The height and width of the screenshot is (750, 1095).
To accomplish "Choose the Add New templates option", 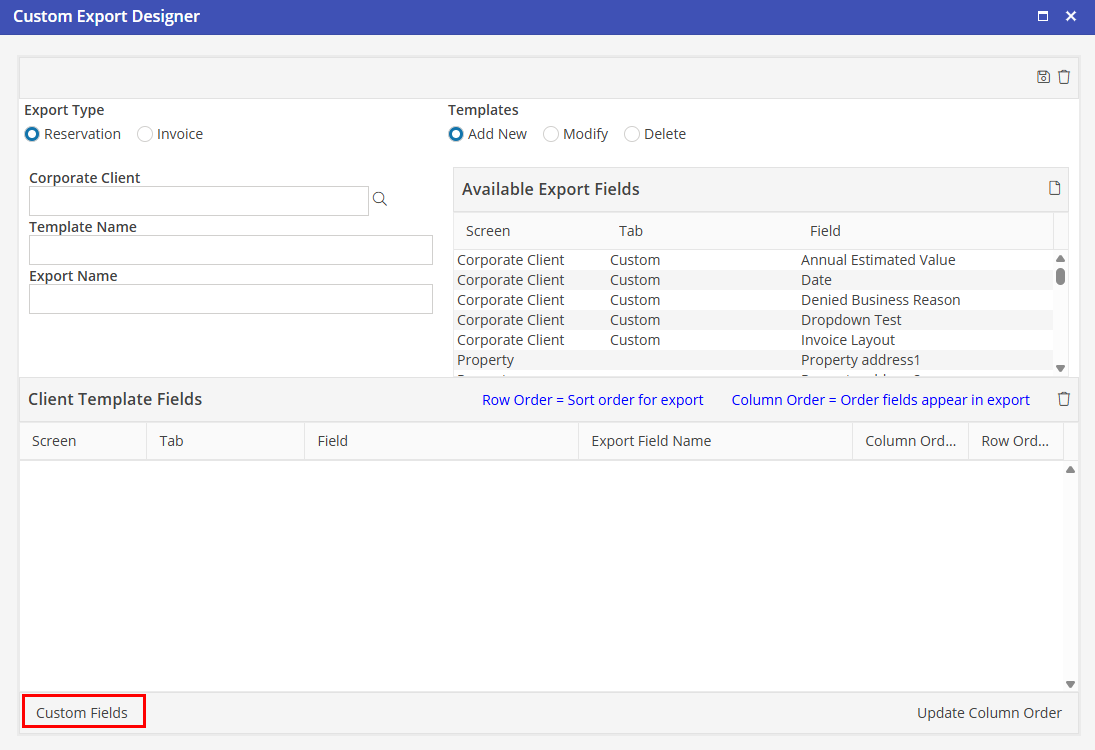I will (457, 134).
